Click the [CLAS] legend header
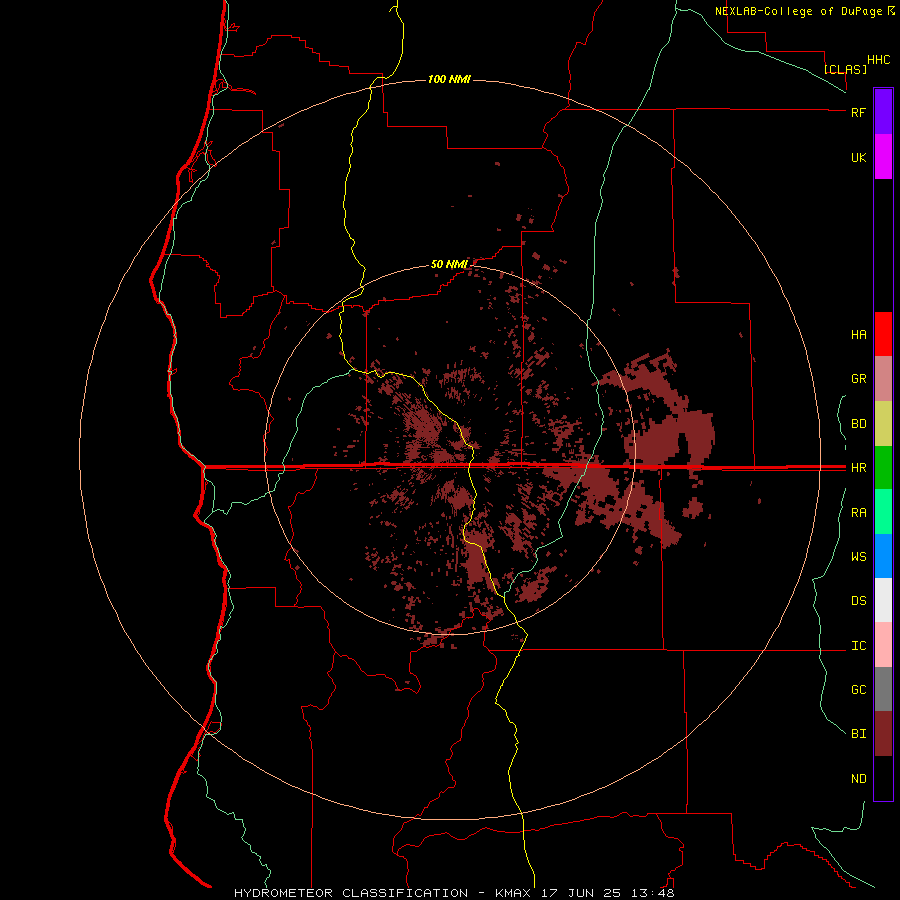Viewport: 900px width, 900px height. (844, 69)
